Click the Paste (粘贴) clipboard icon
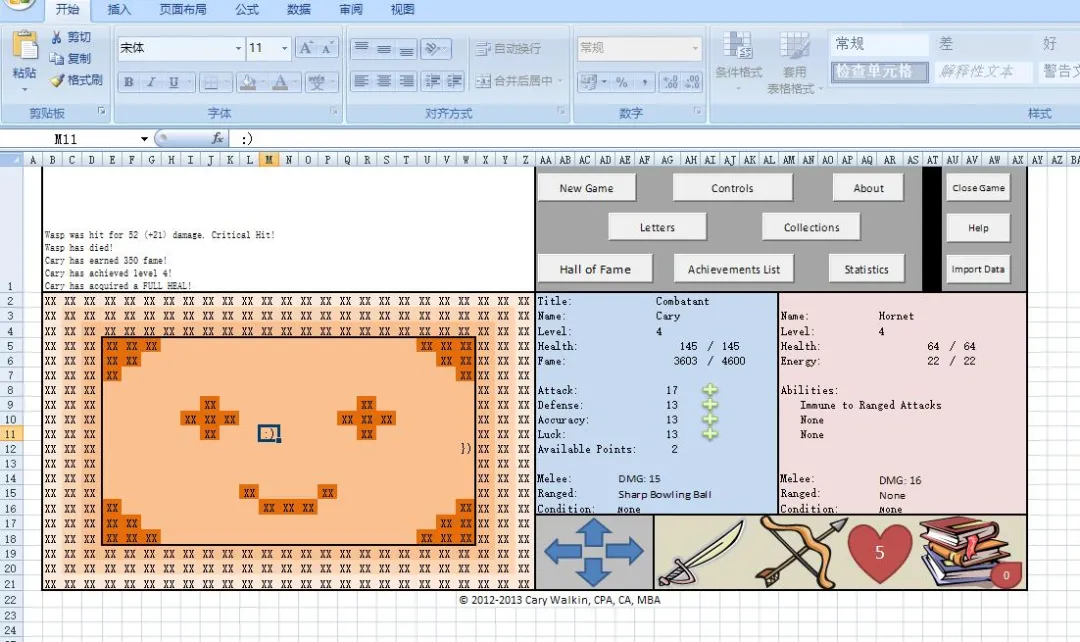Image resolution: width=1080 pixels, height=642 pixels. [25, 47]
